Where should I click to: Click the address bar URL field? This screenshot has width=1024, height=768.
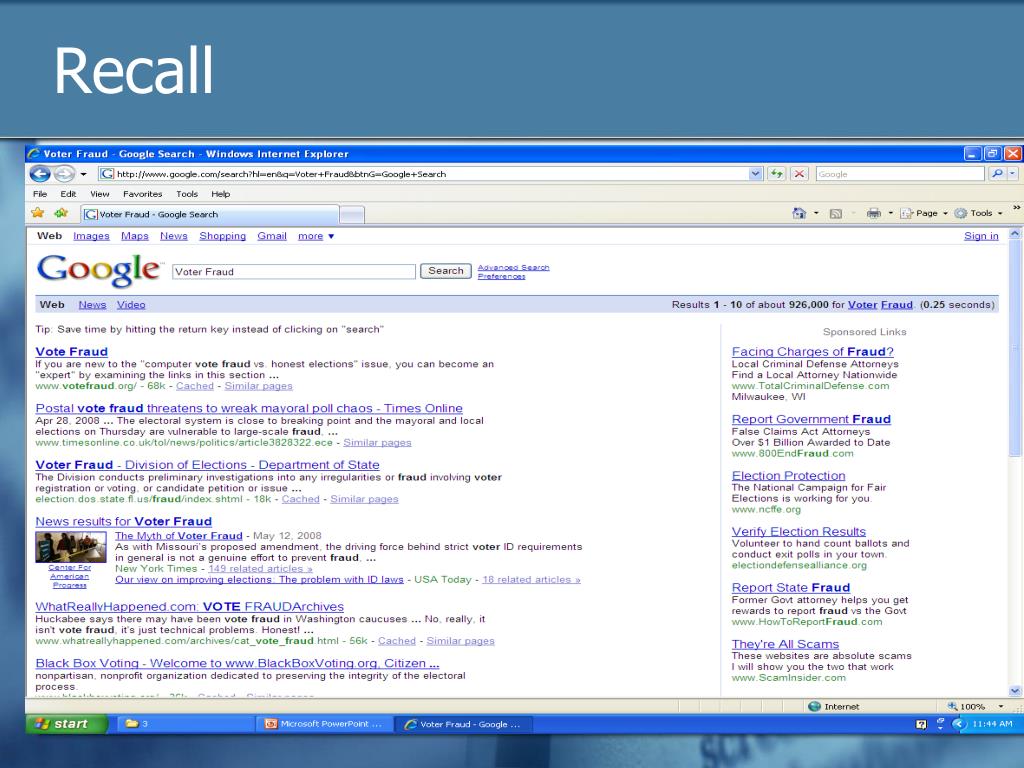pyautogui.click(x=423, y=174)
